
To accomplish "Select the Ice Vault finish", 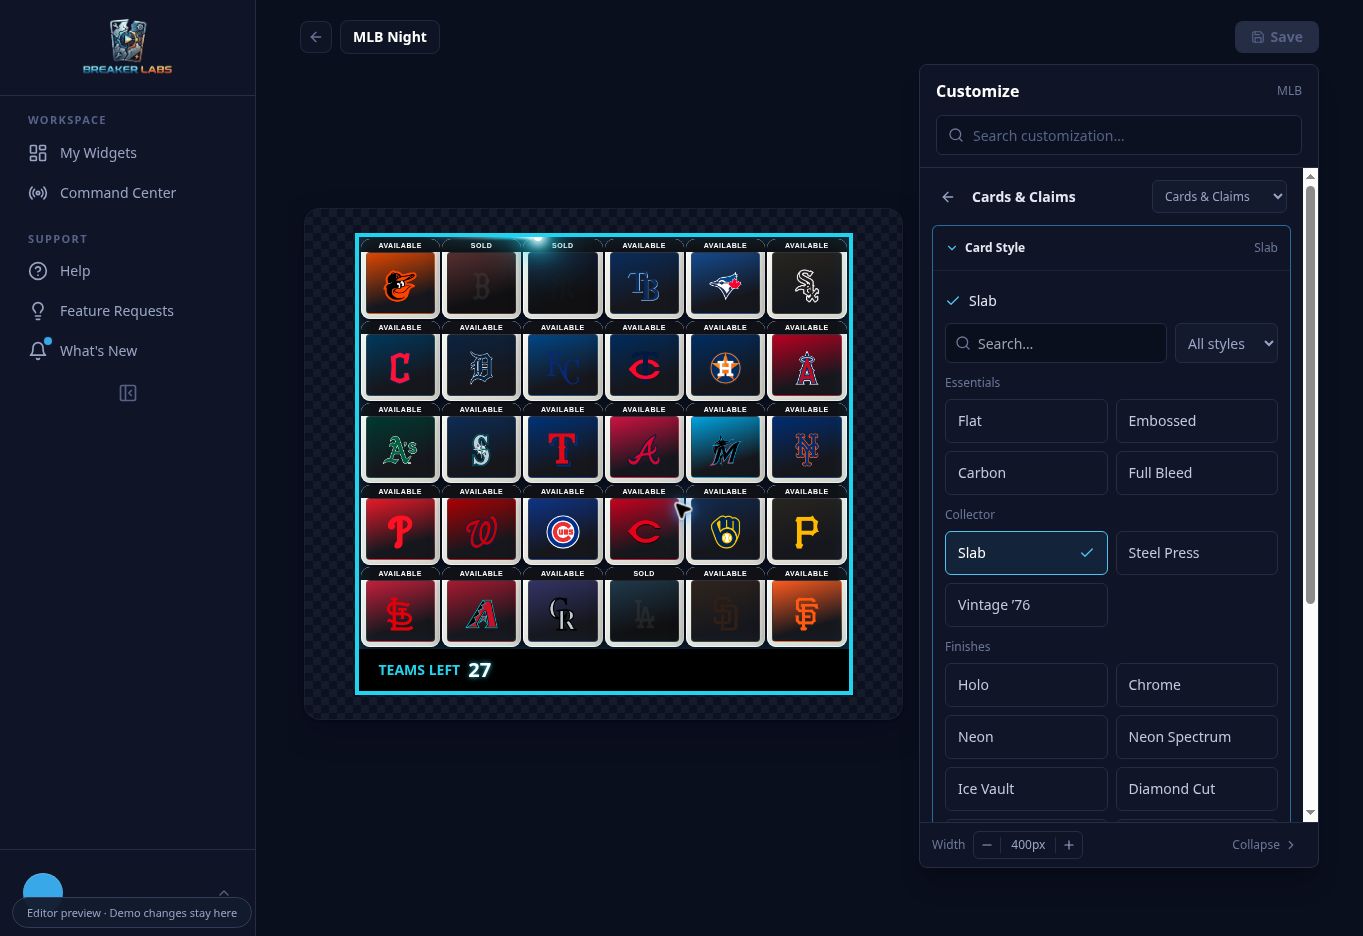I will [x=1026, y=789].
